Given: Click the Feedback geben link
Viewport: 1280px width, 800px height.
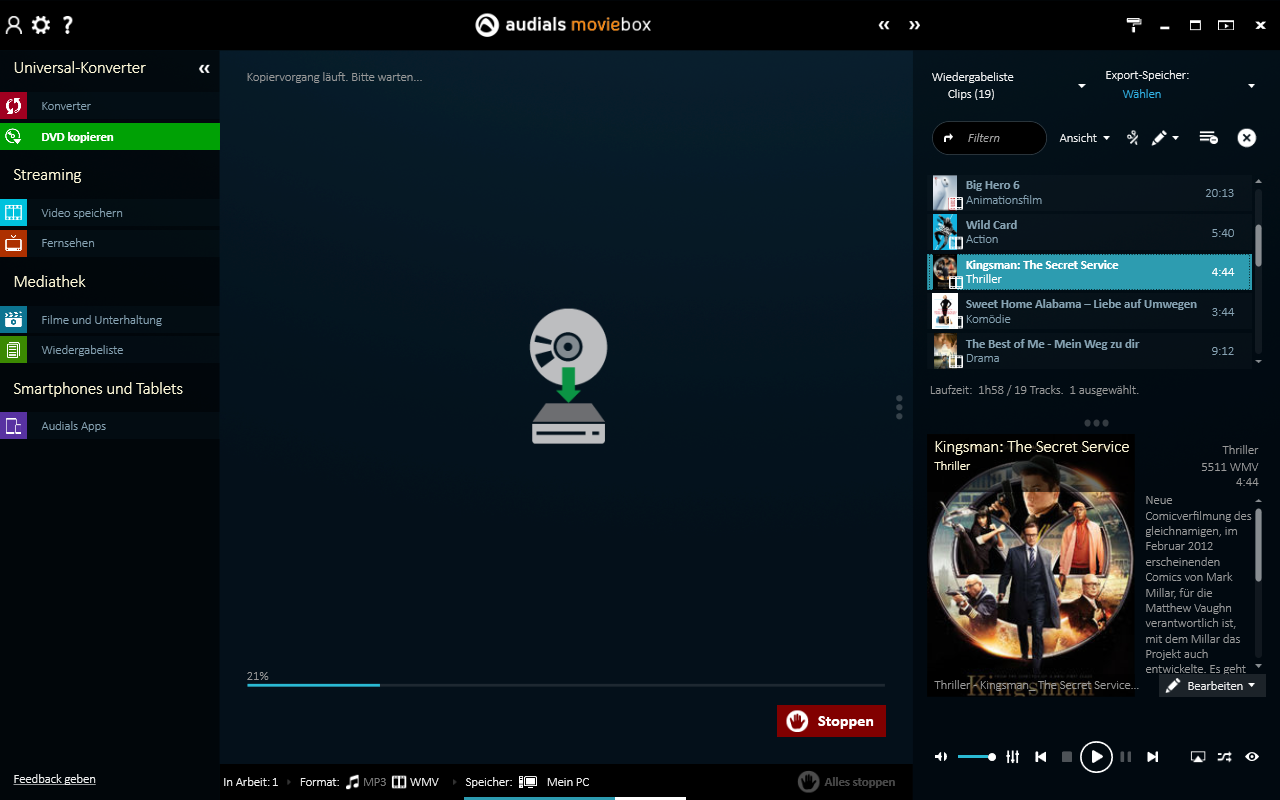Looking at the screenshot, I should 55,779.
